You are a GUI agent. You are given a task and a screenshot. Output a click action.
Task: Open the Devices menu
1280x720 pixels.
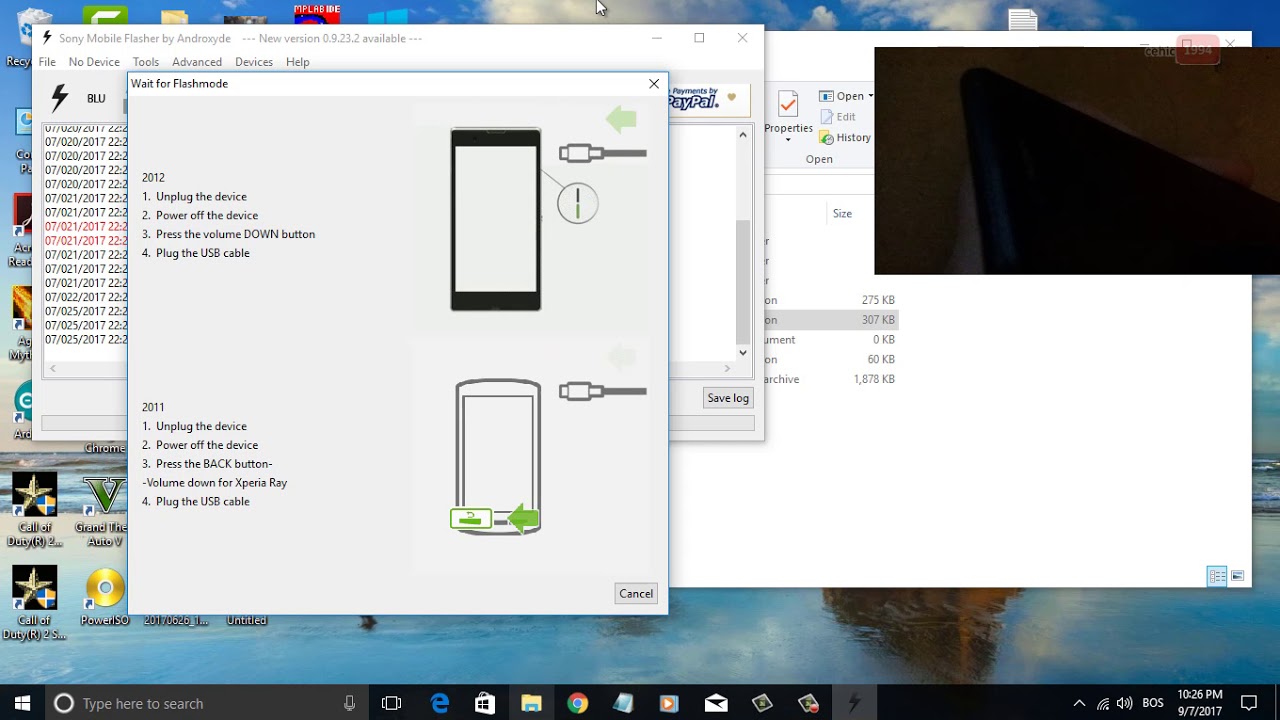(x=254, y=62)
